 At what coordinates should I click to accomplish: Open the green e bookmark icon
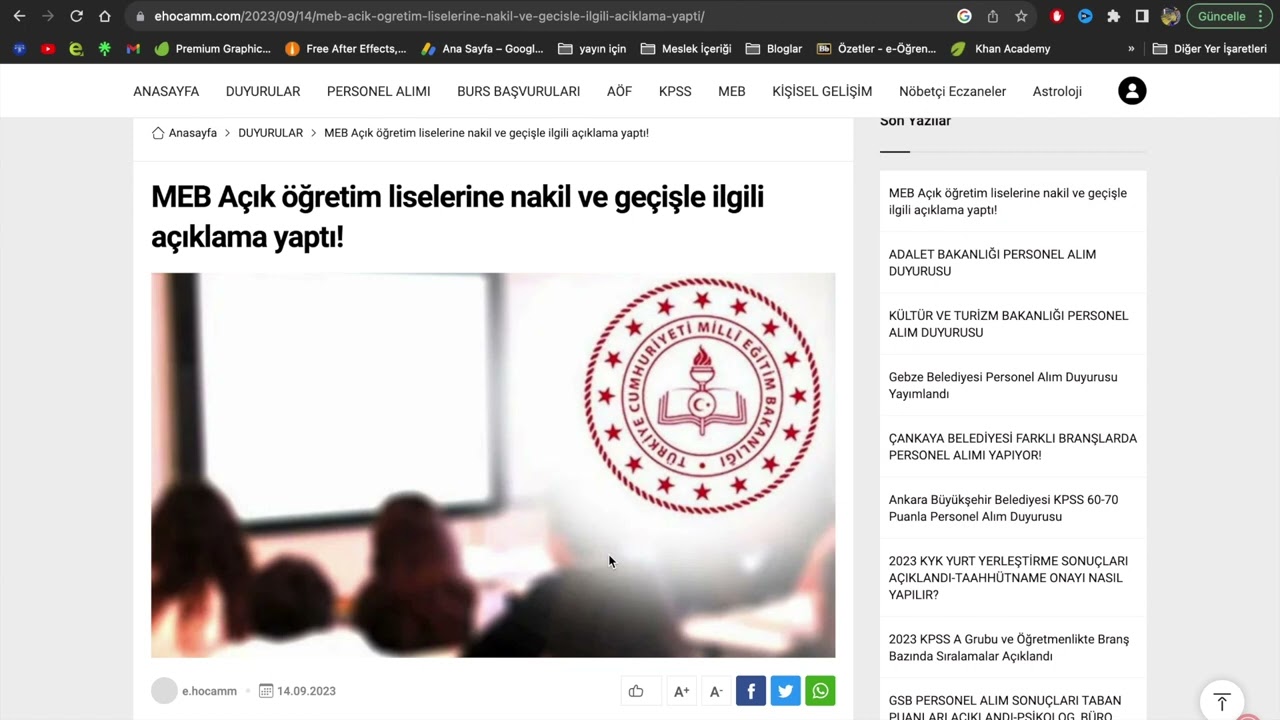tap(76, 48)
